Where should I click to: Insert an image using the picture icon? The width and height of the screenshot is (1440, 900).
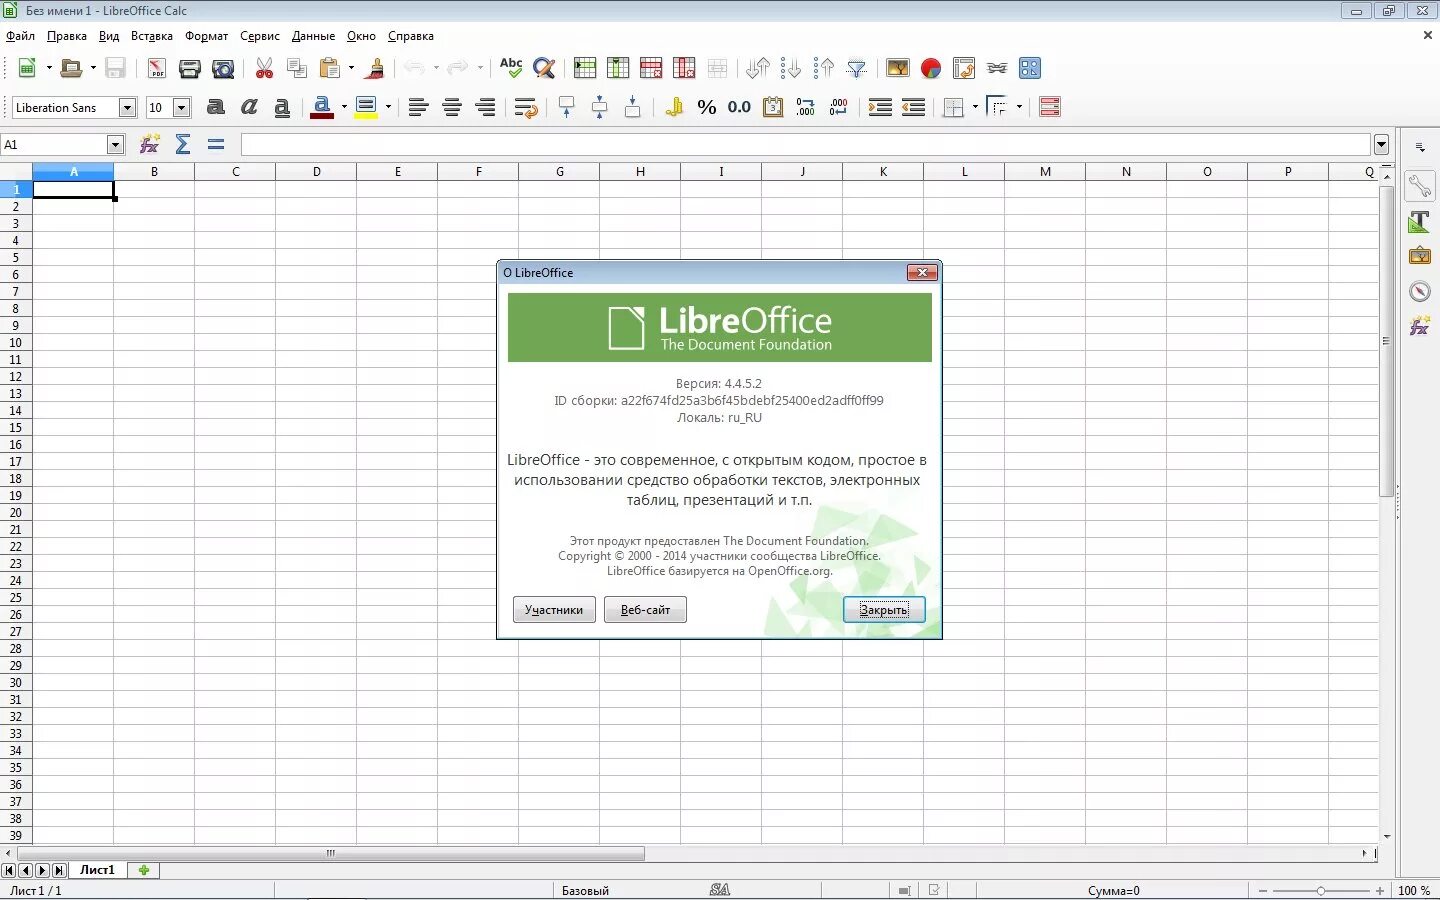[x=898, y=68]
